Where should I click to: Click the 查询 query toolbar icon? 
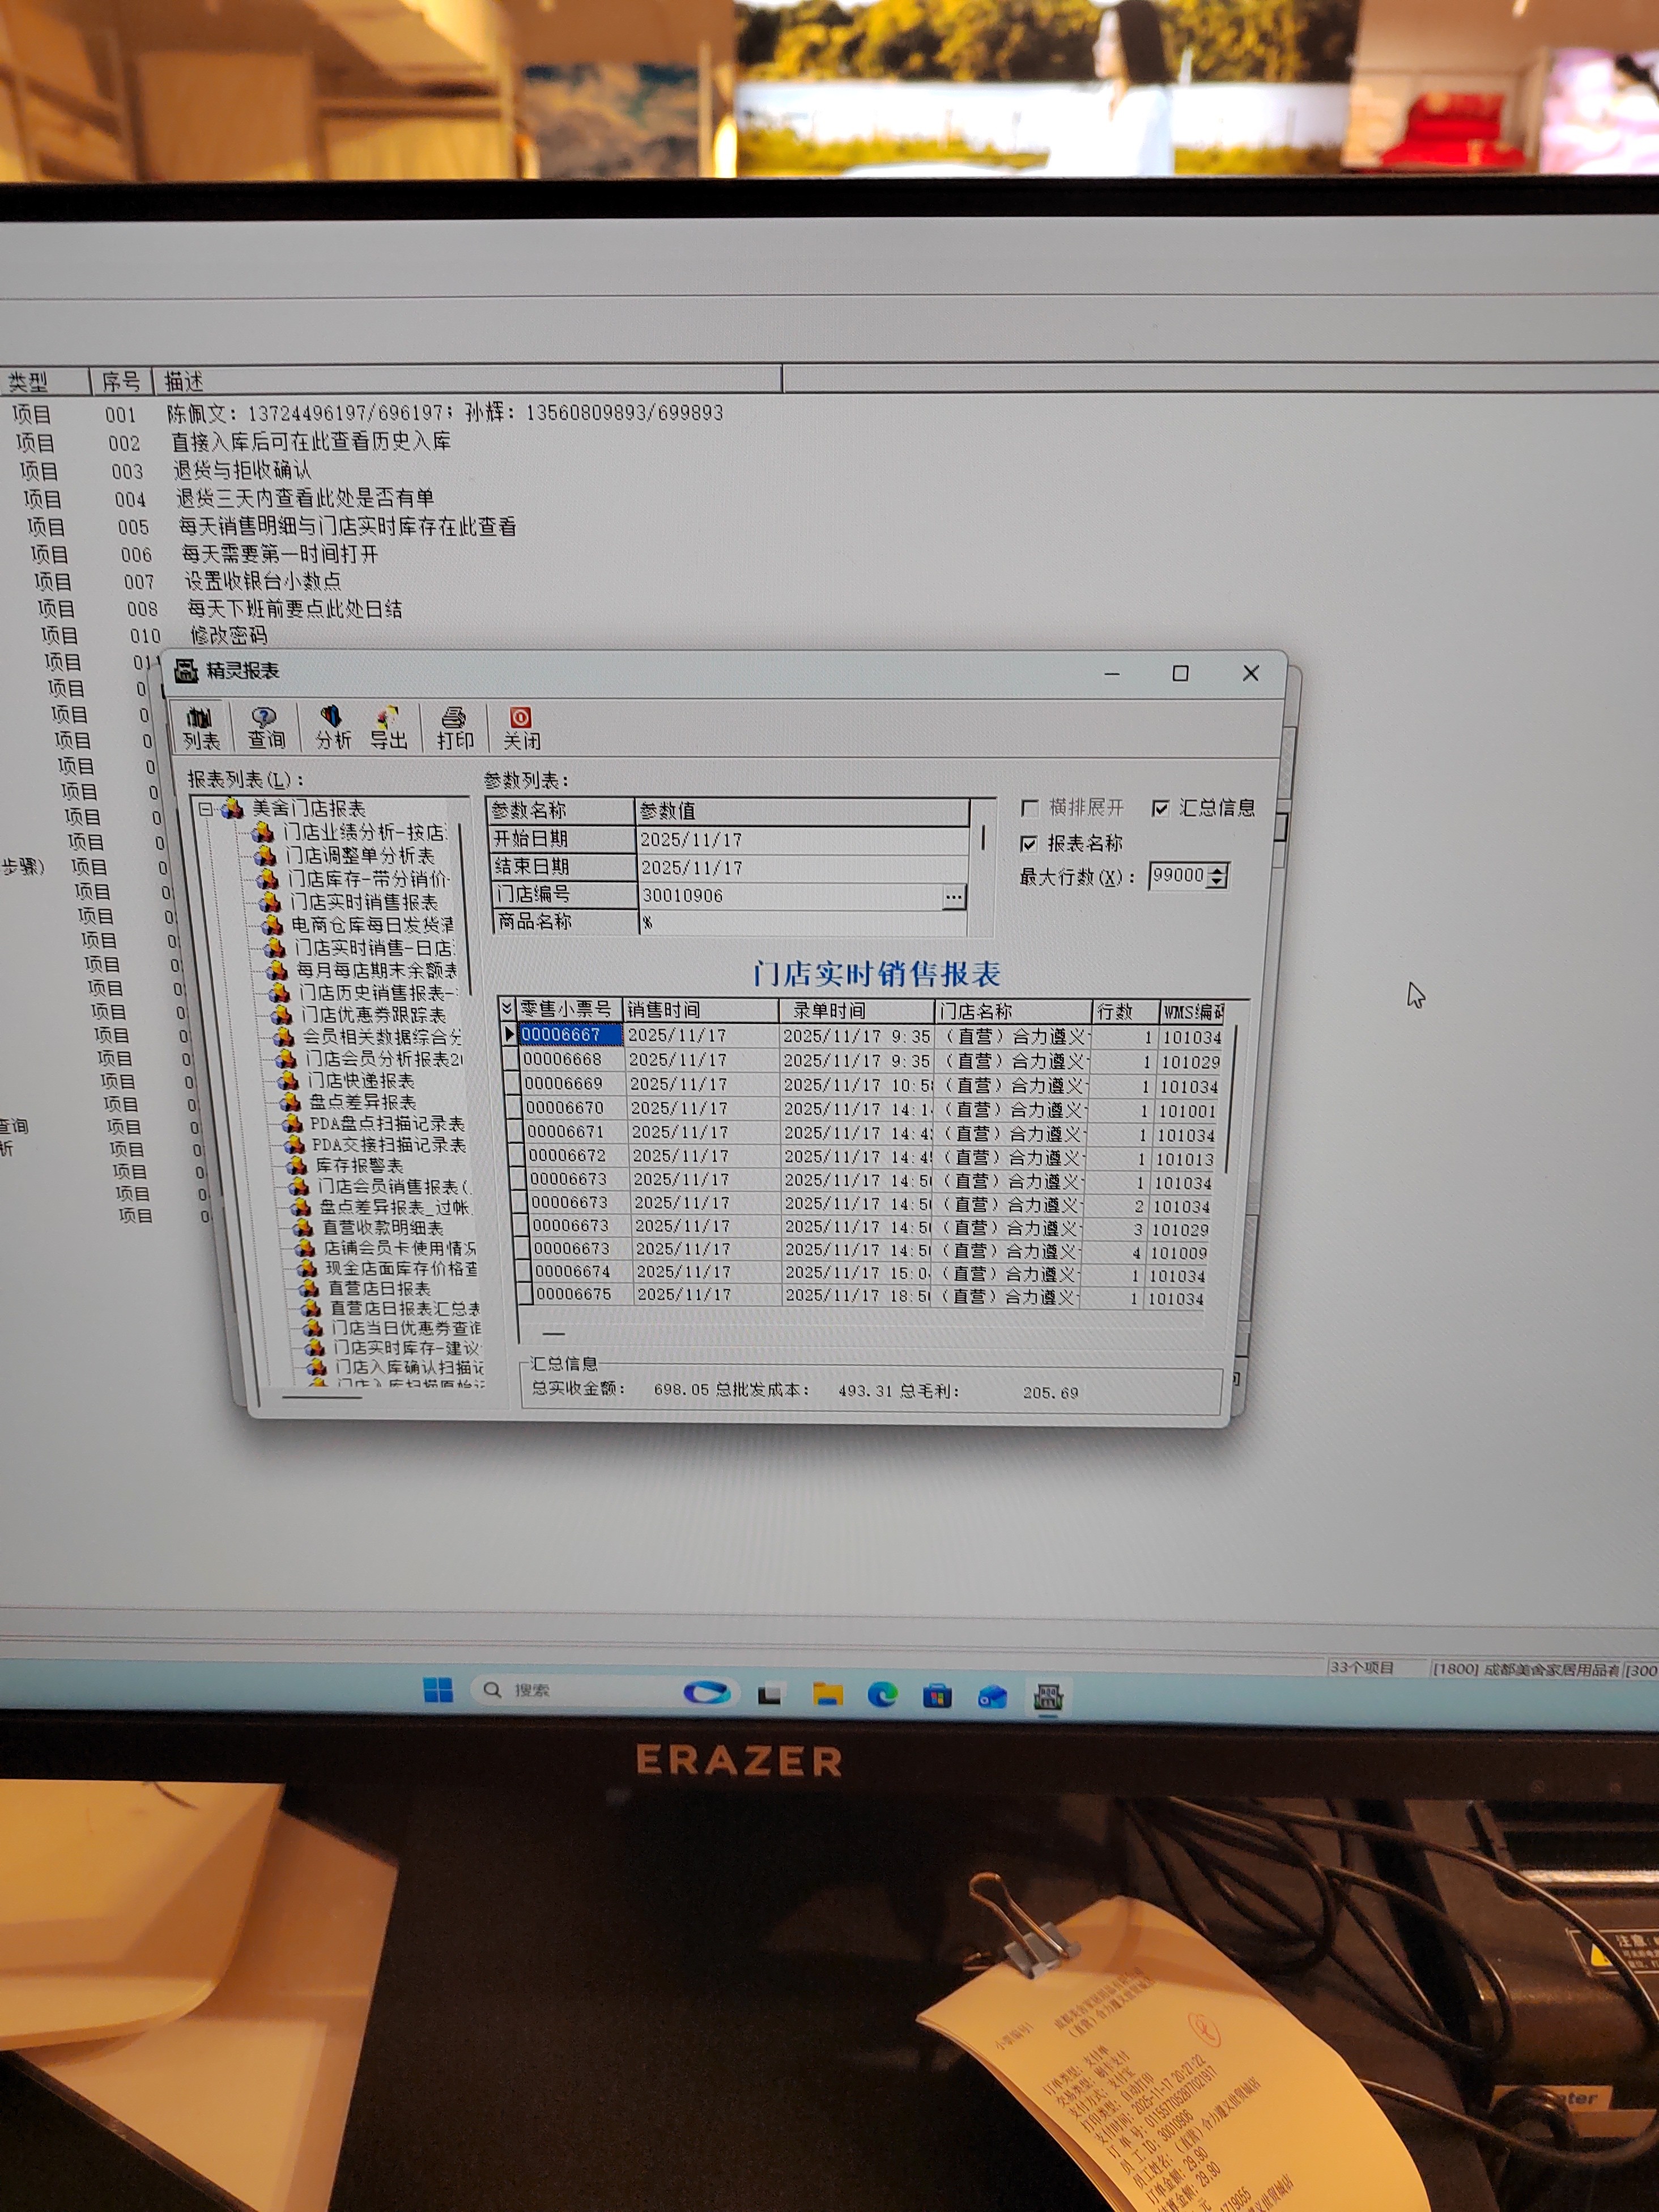click(x=265, y=727)
